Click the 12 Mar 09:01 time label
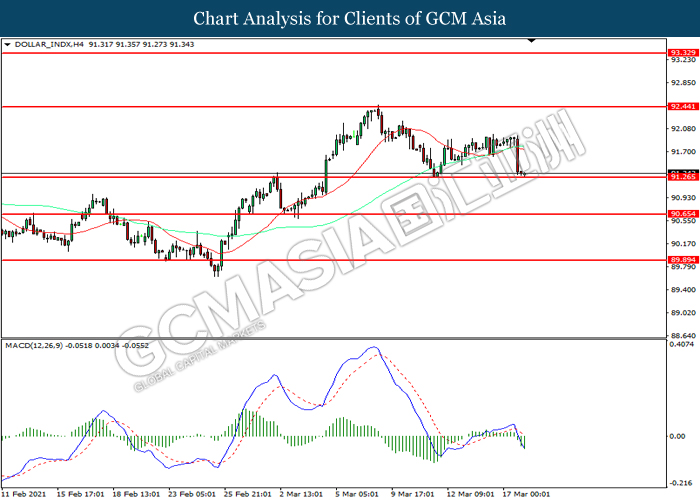The image size is (700, 500). [471, 494]
